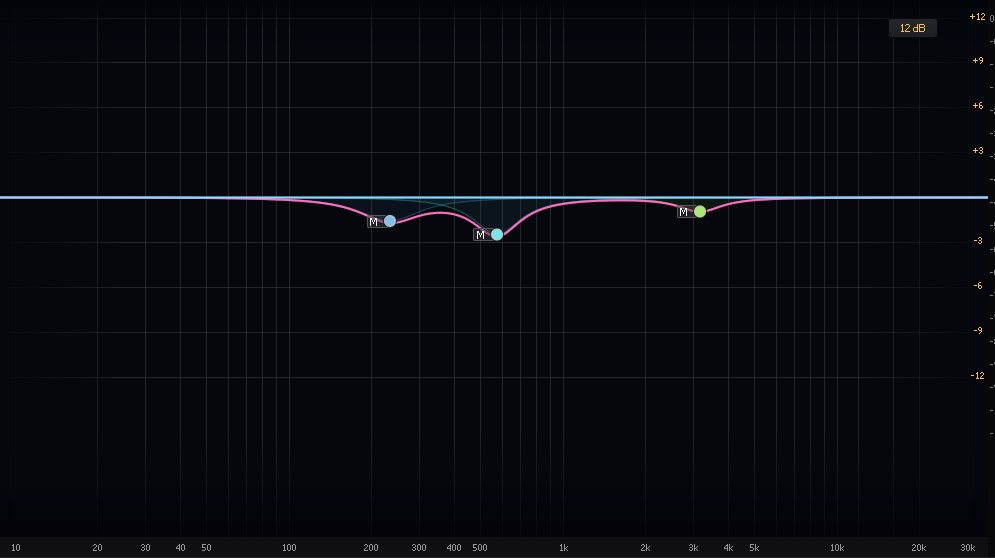Click the 2k frequency axis label
This screenshot has height=558, width=995.
[x=645, y=548]
